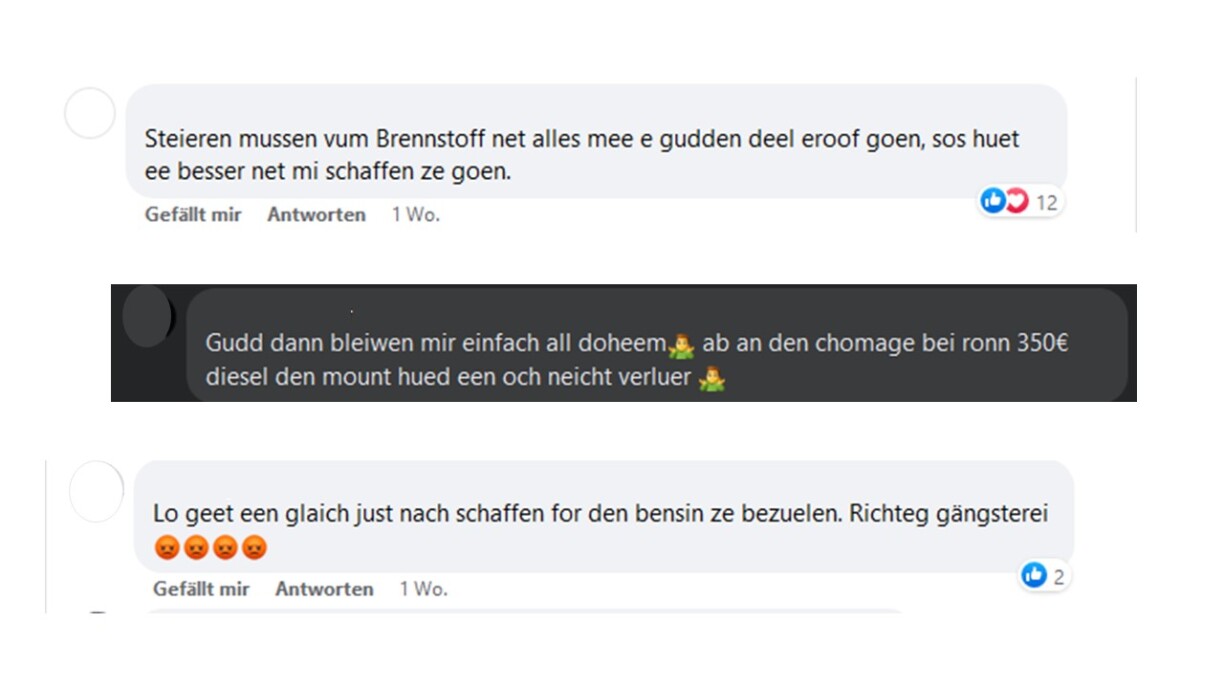Click the blue thumbs-up reaction beside count 12
The height and width of the screenshot is (689, 1224).
993,201
